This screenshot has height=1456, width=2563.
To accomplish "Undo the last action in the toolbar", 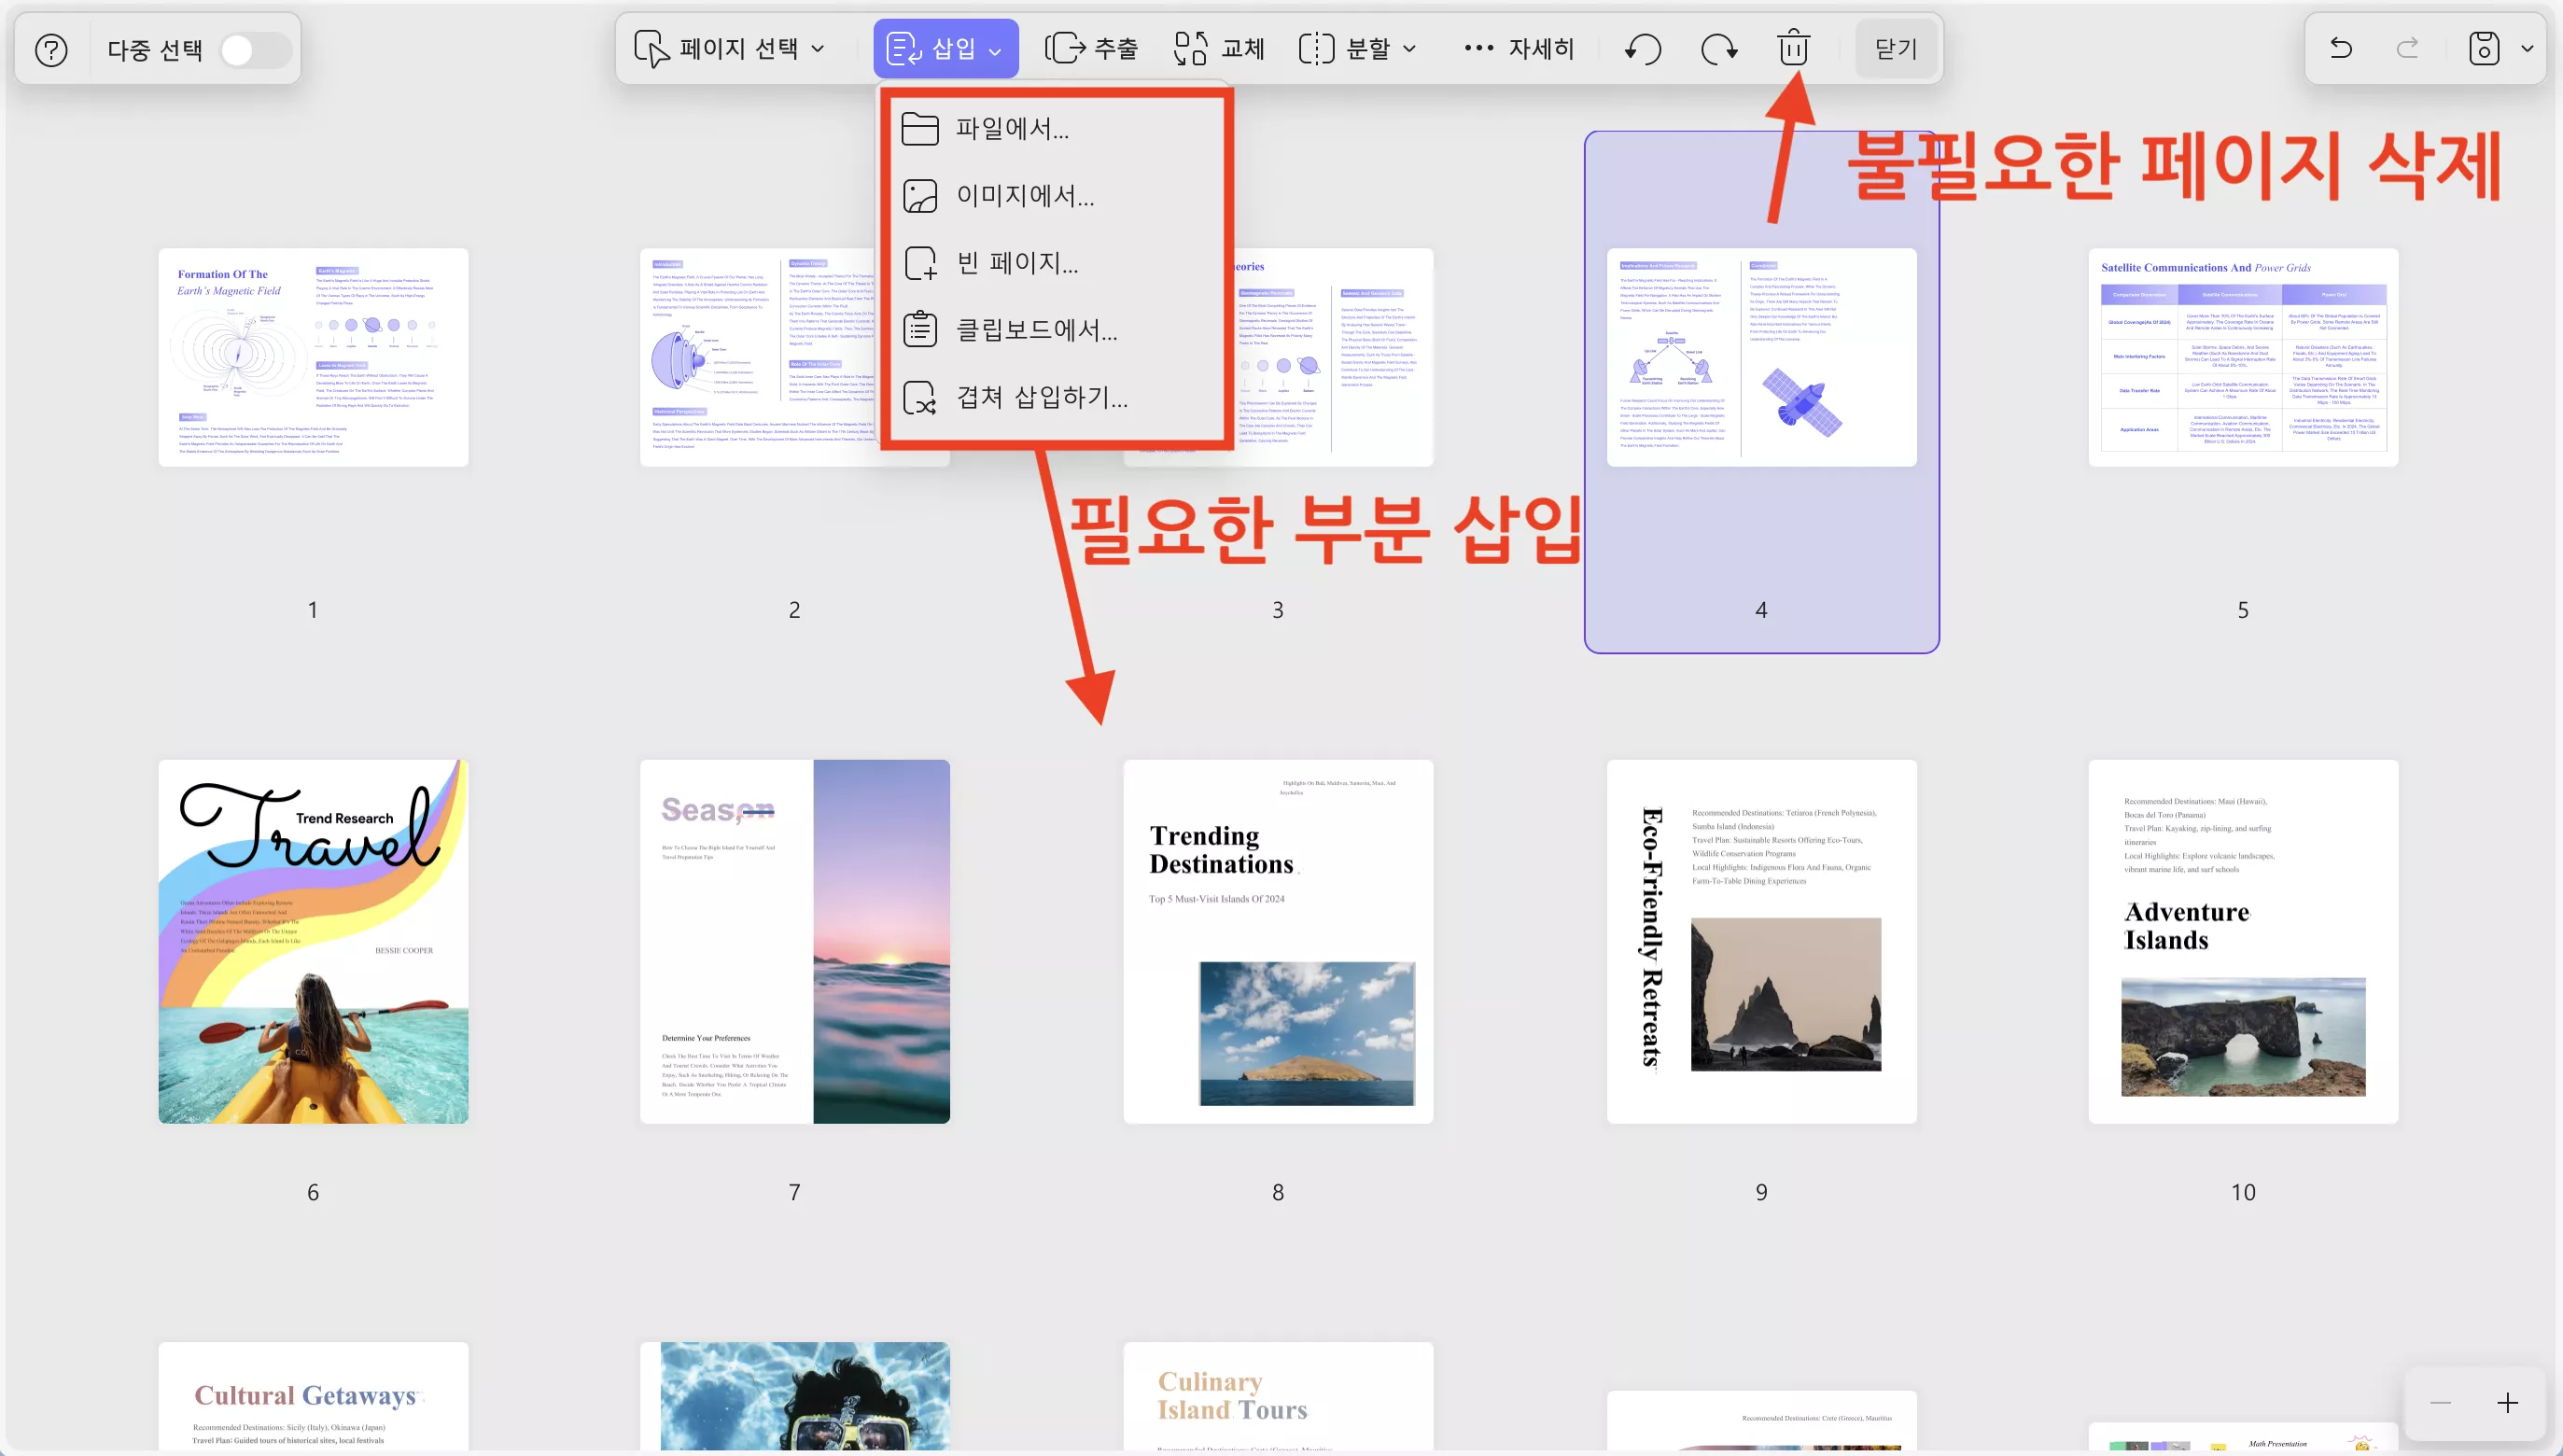I will point(1641,48).
